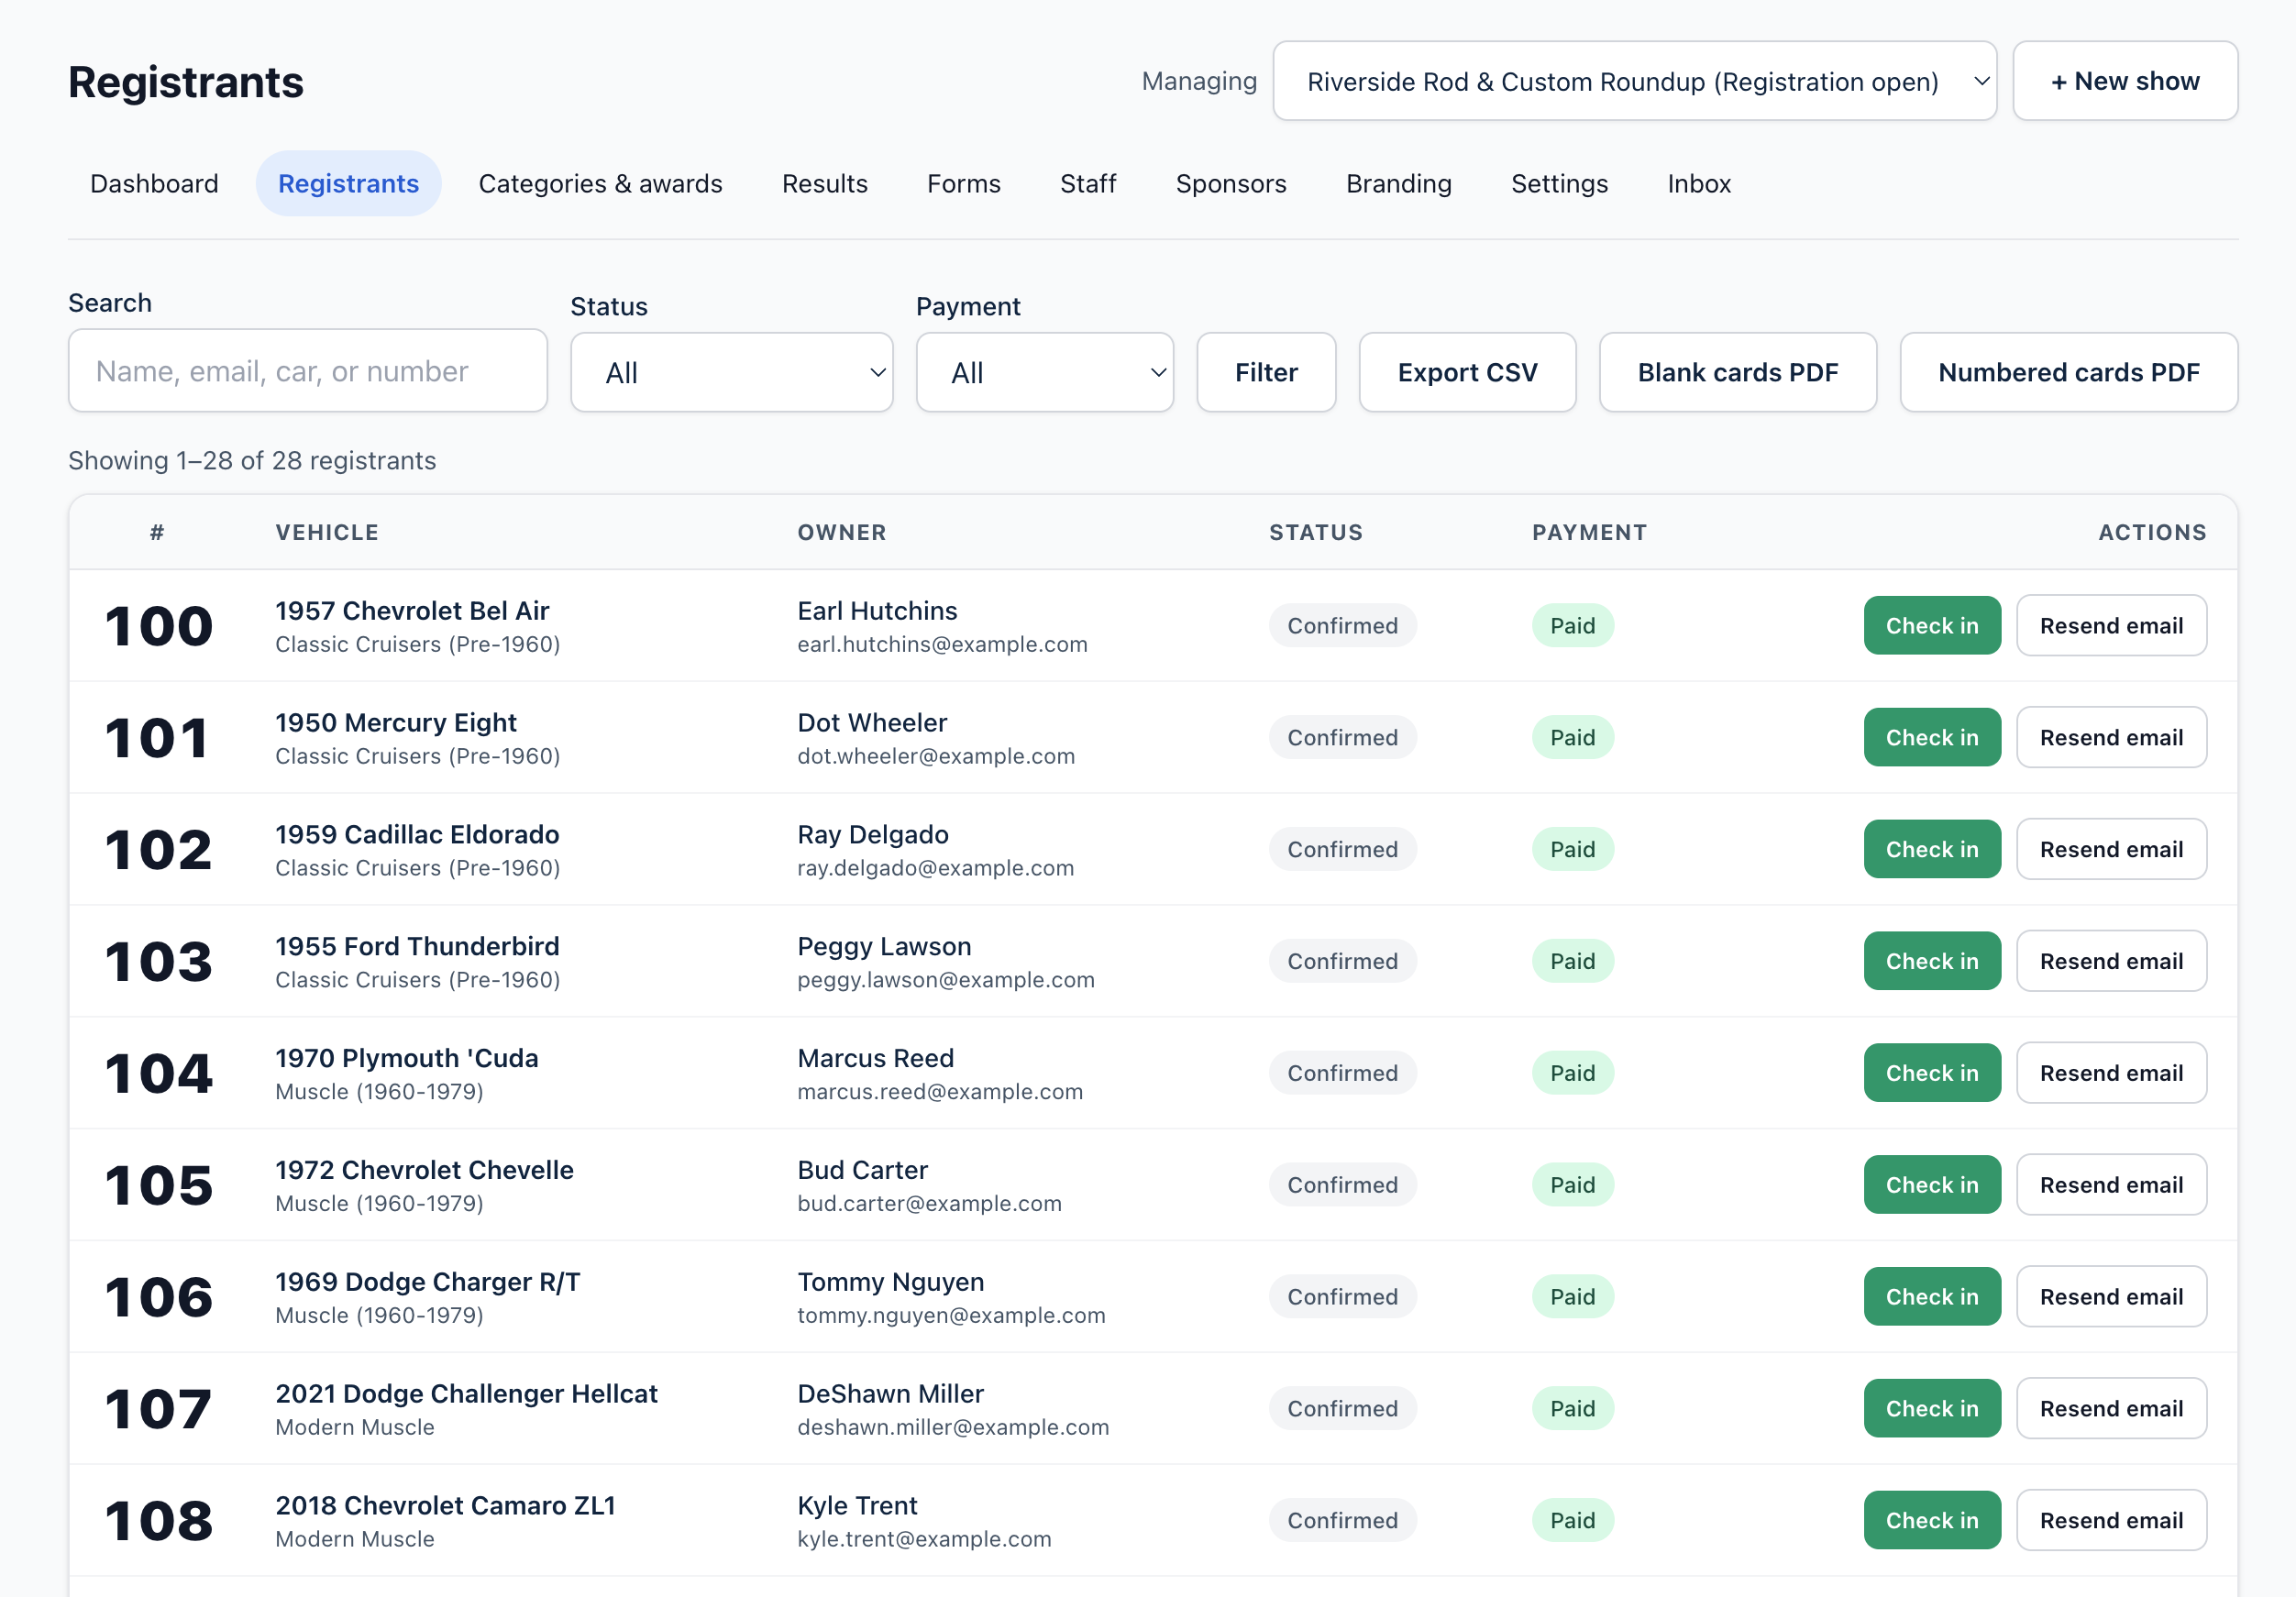Click the + New show button
2296x1597 pixels.
[x=2124, y=81]
